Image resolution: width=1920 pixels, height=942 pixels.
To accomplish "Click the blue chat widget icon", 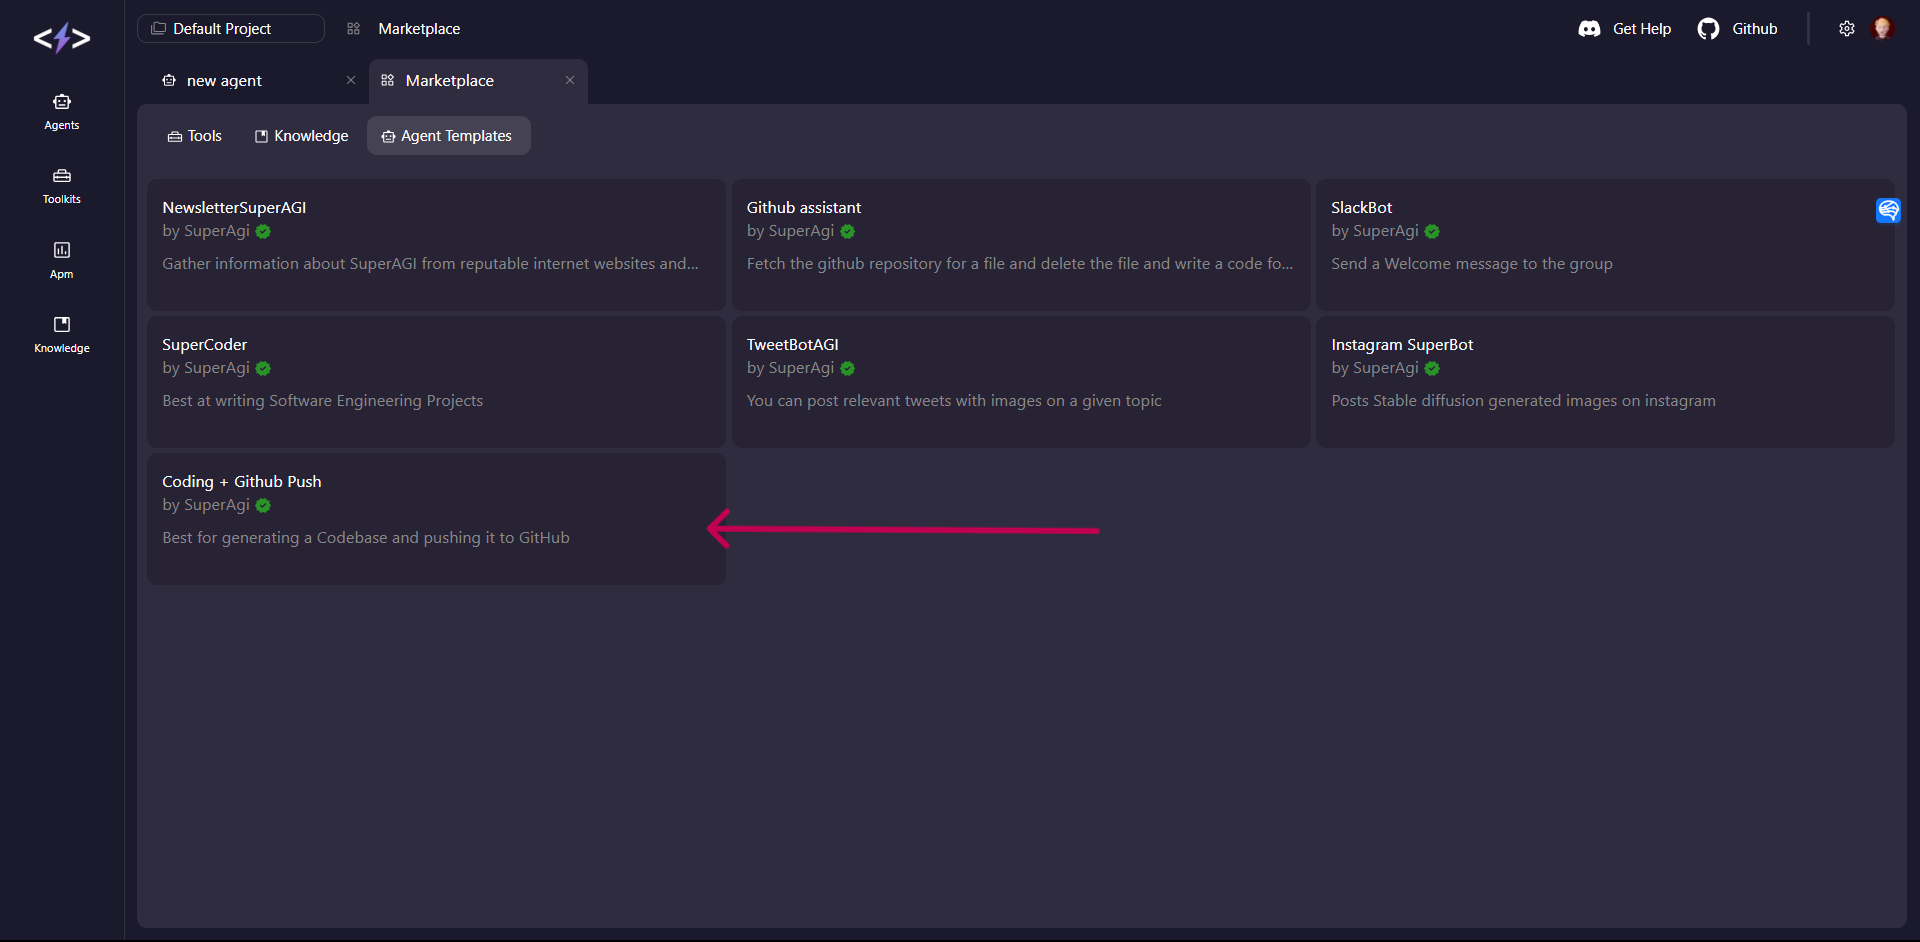I will coord(1888,210).
